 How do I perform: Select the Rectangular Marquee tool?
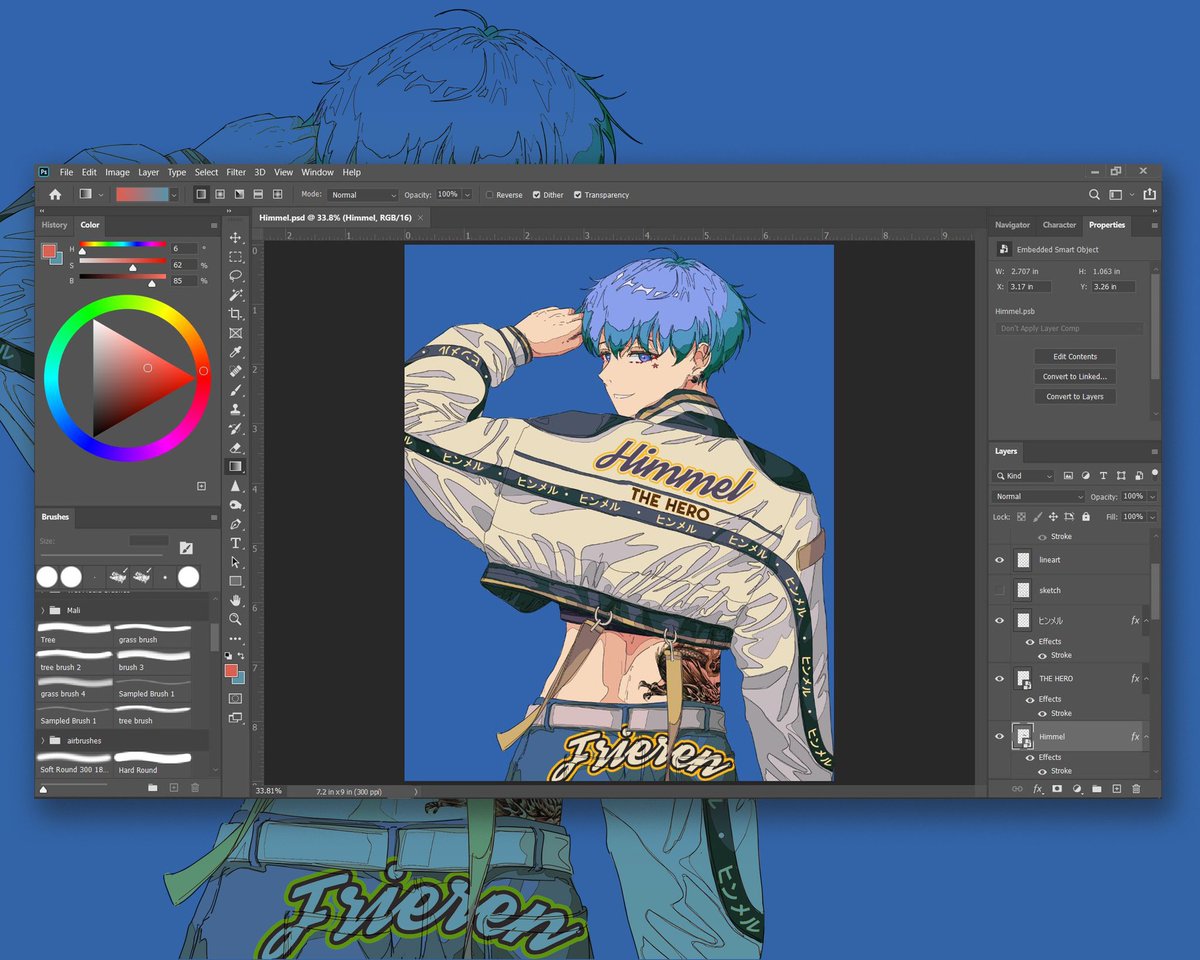(x=236, y=257)
